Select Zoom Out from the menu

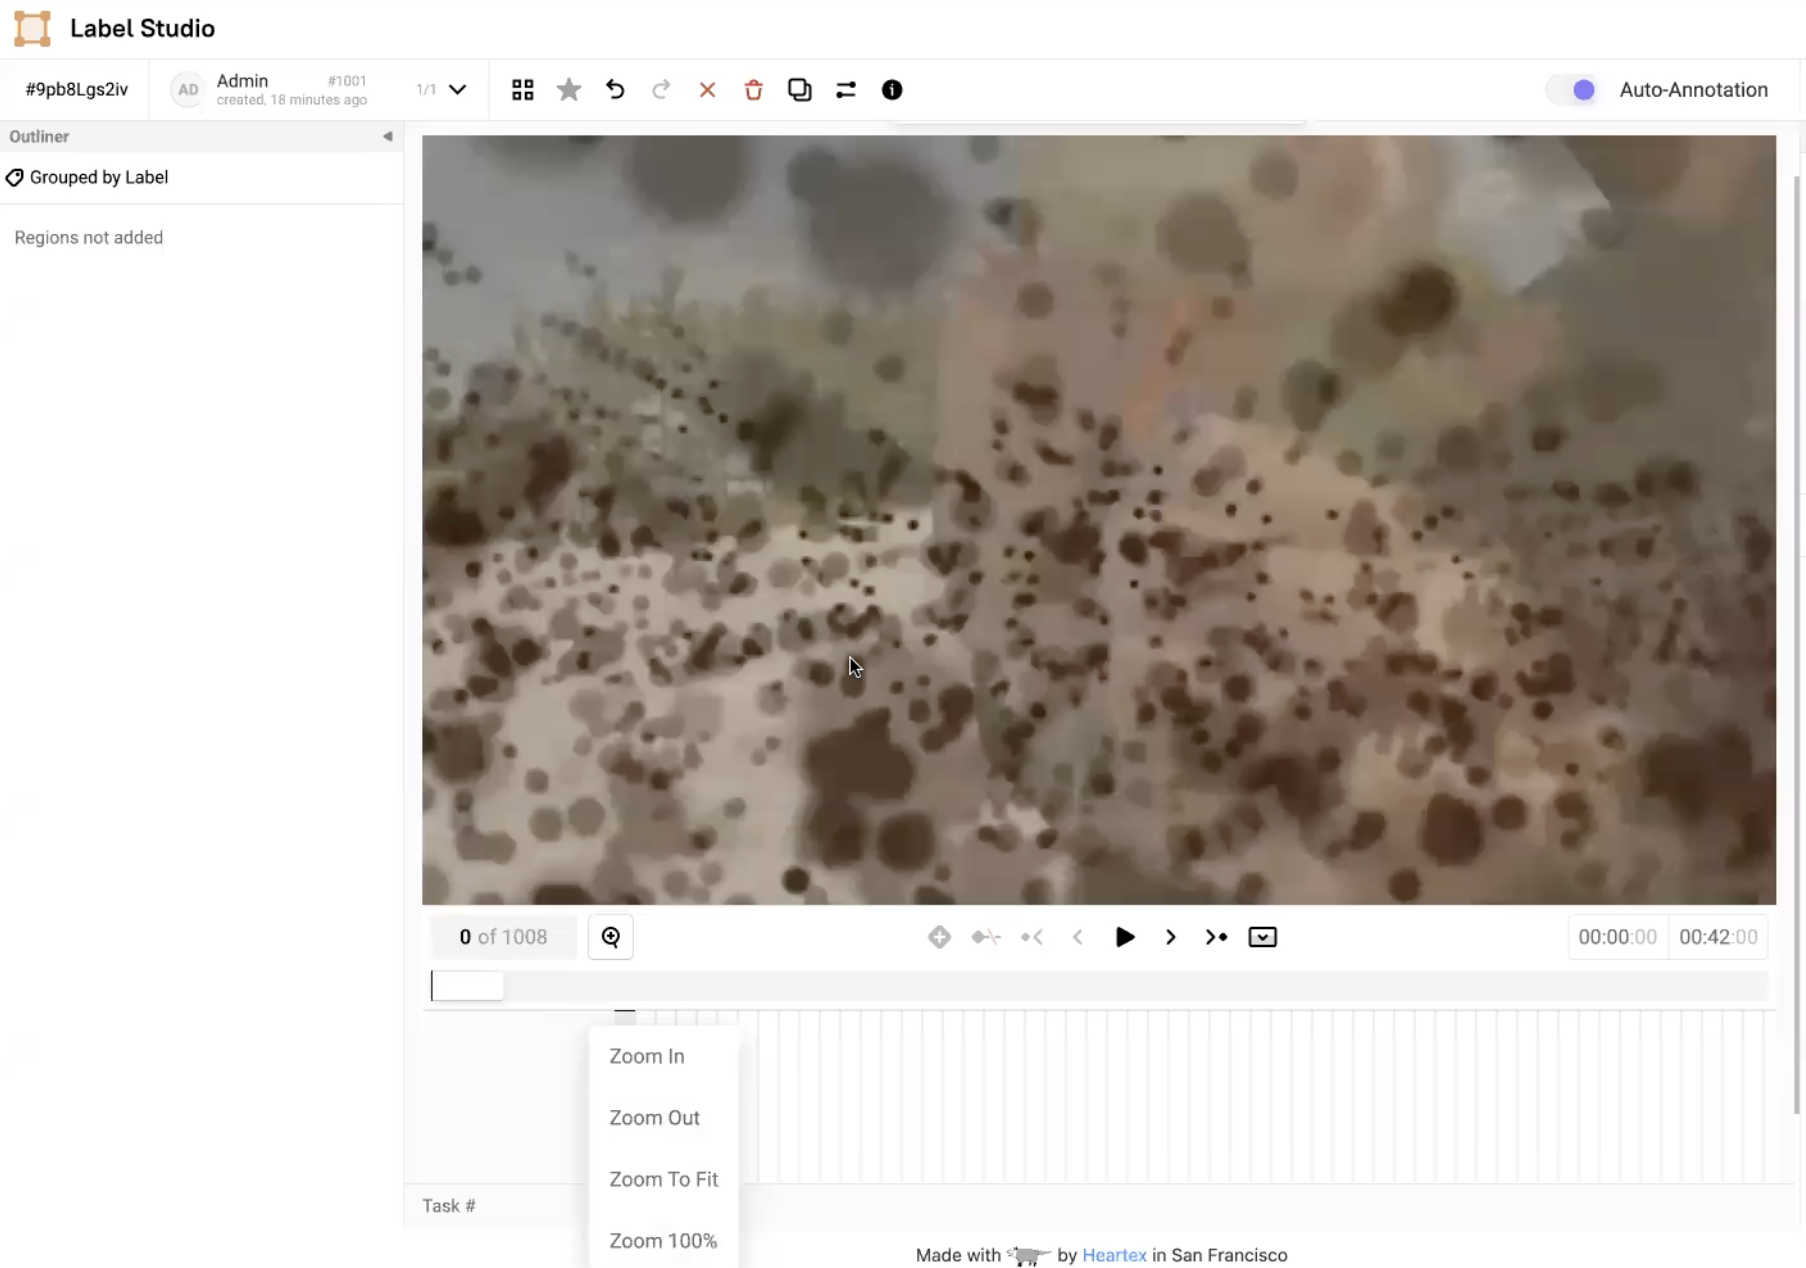click(654, 1118)
